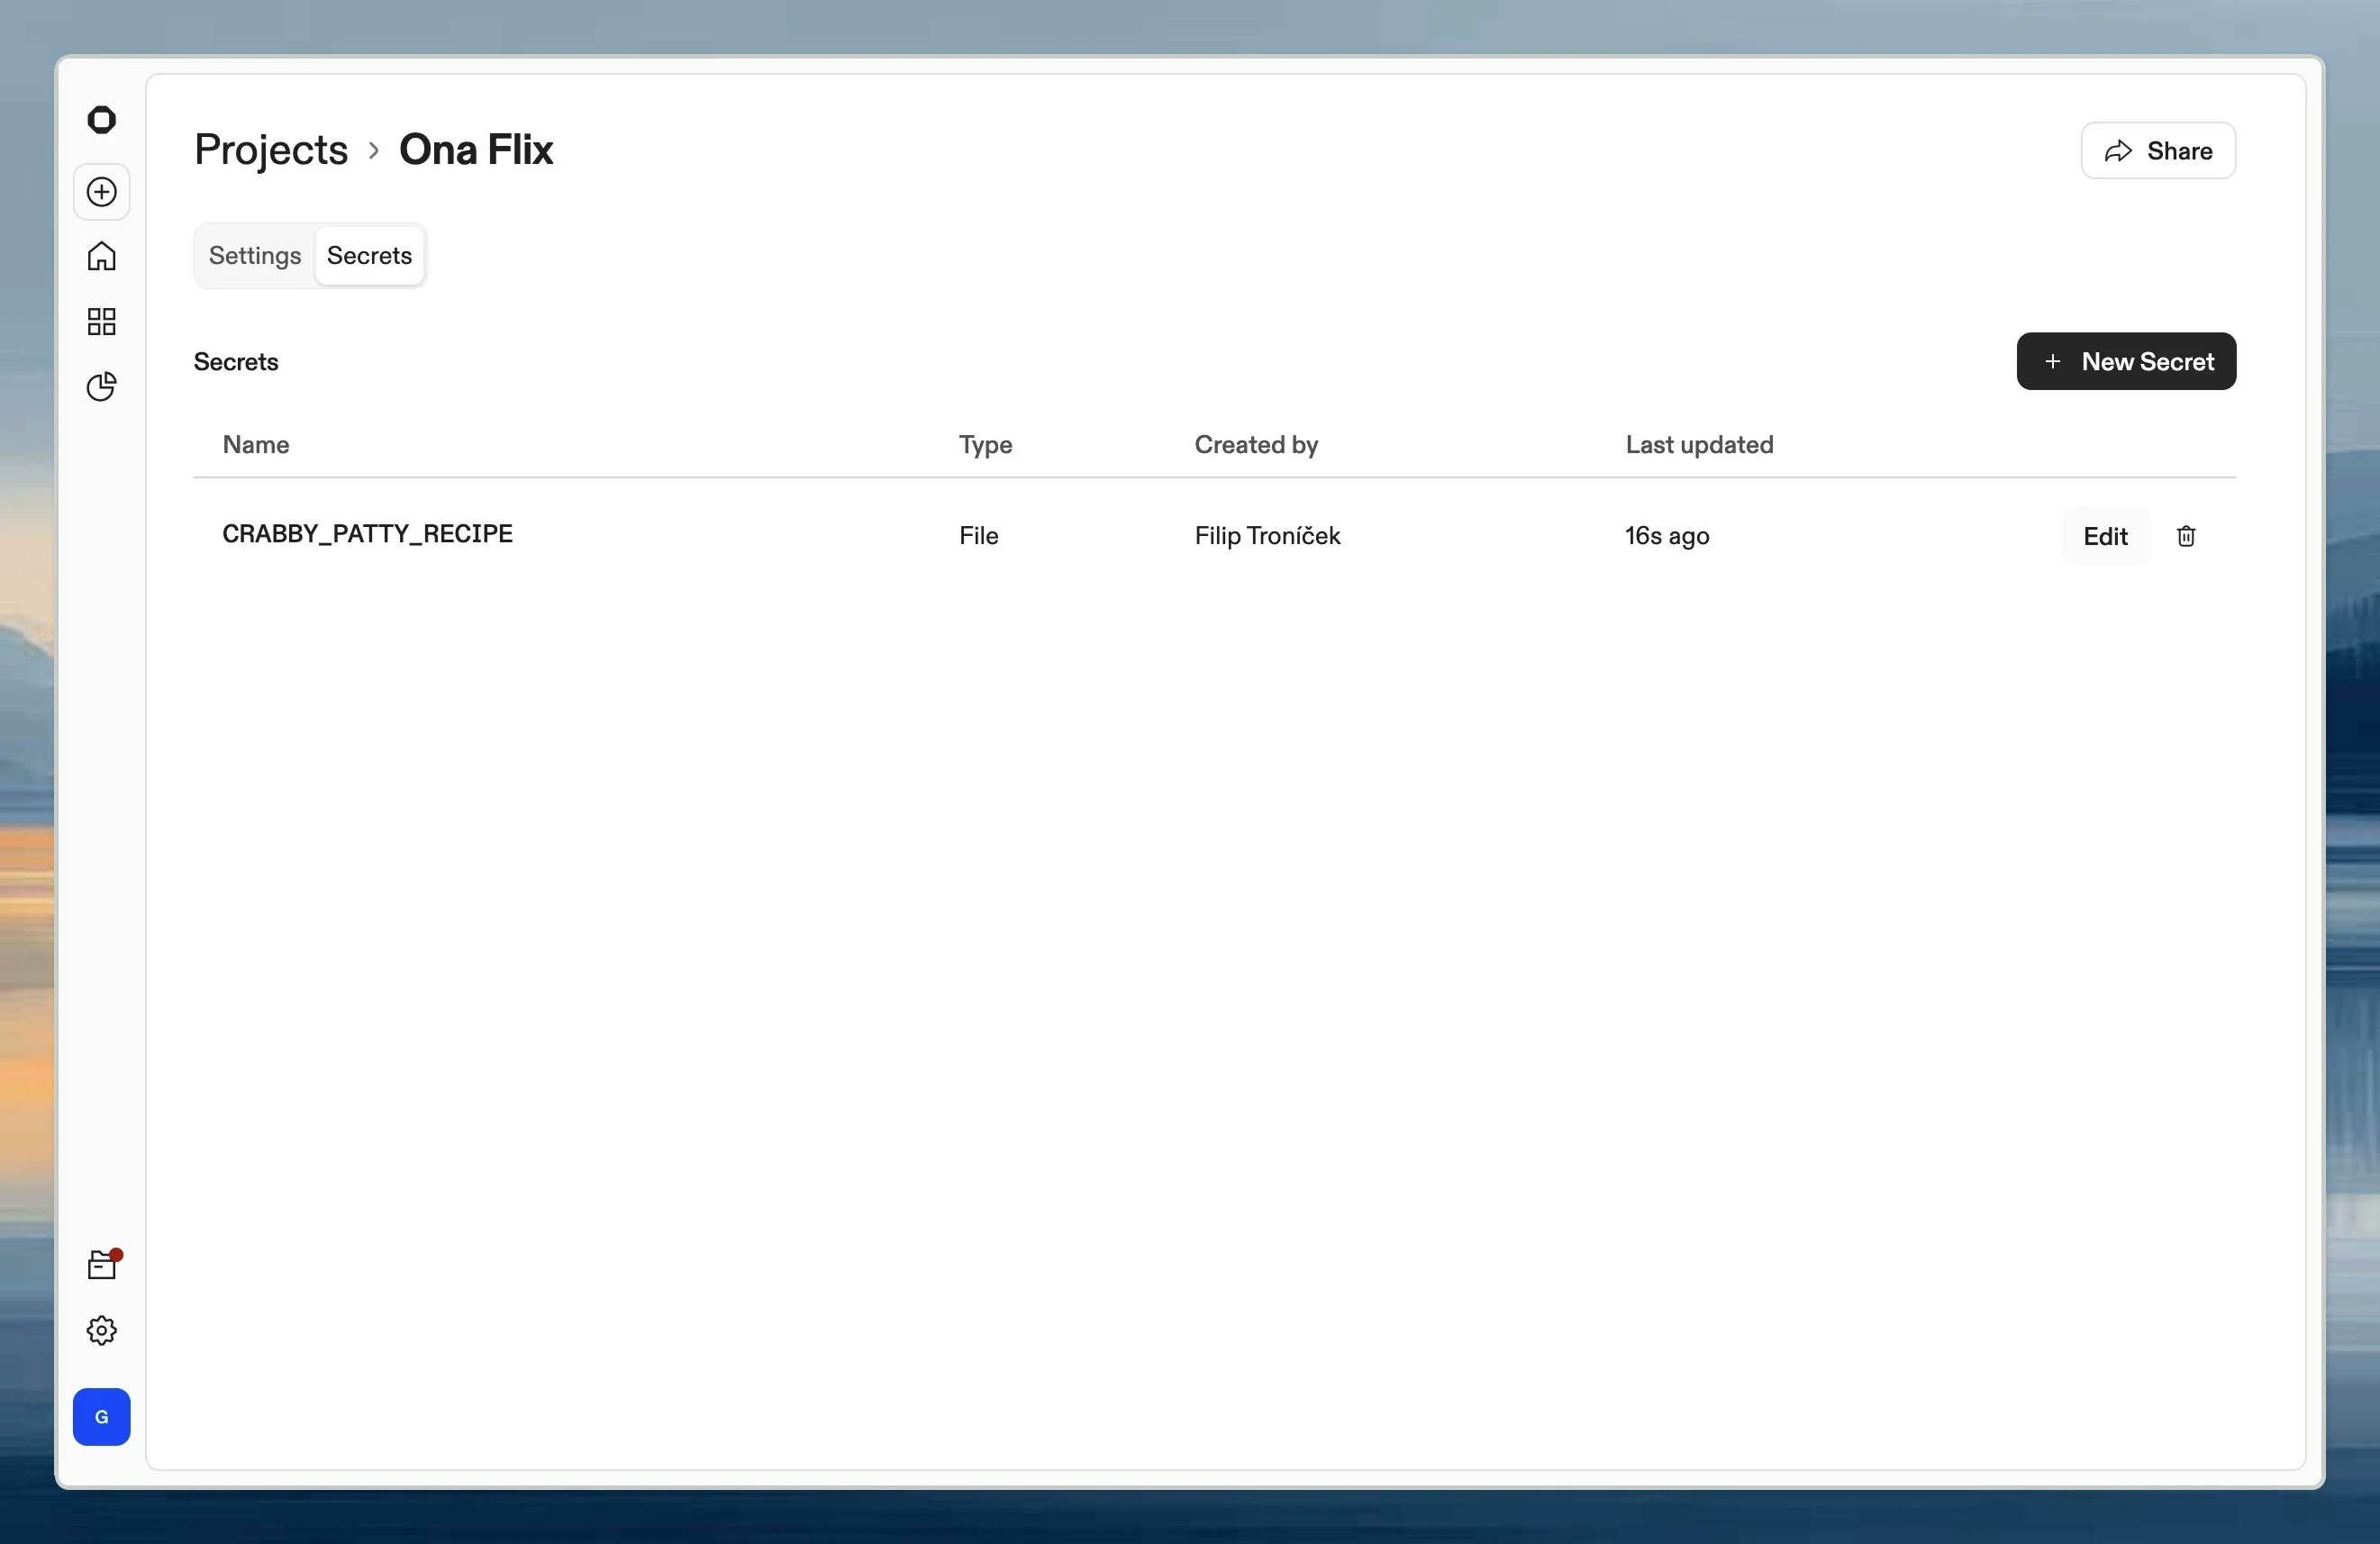2380x1544 pixels.
Task: Switch to the Secrets tab
Action: (369, 255)
